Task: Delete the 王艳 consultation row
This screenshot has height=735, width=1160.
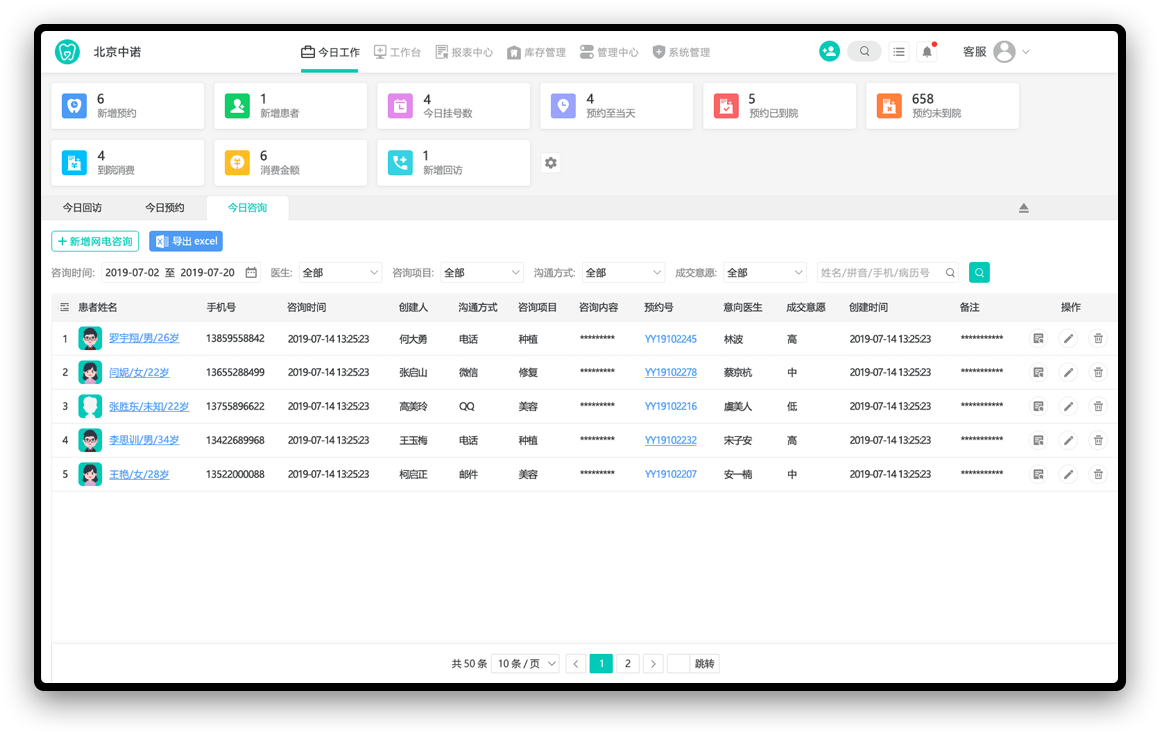Action: tap(1098, 475)
